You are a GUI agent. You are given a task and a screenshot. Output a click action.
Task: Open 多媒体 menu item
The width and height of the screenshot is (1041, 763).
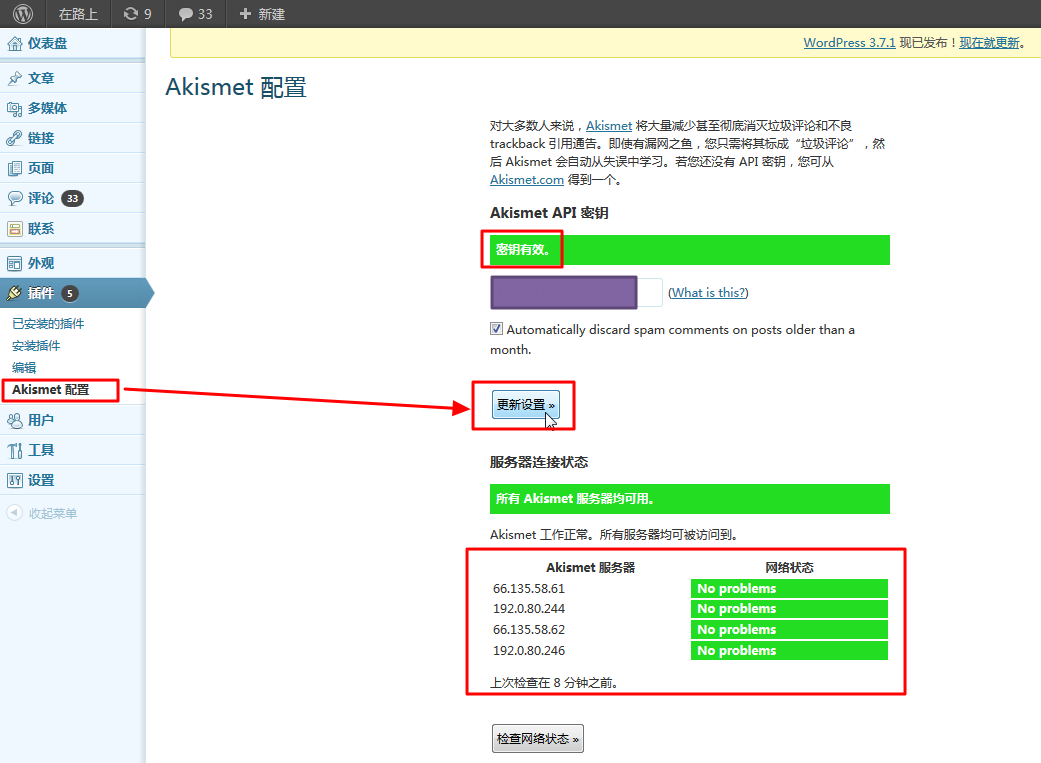[73, 108]
